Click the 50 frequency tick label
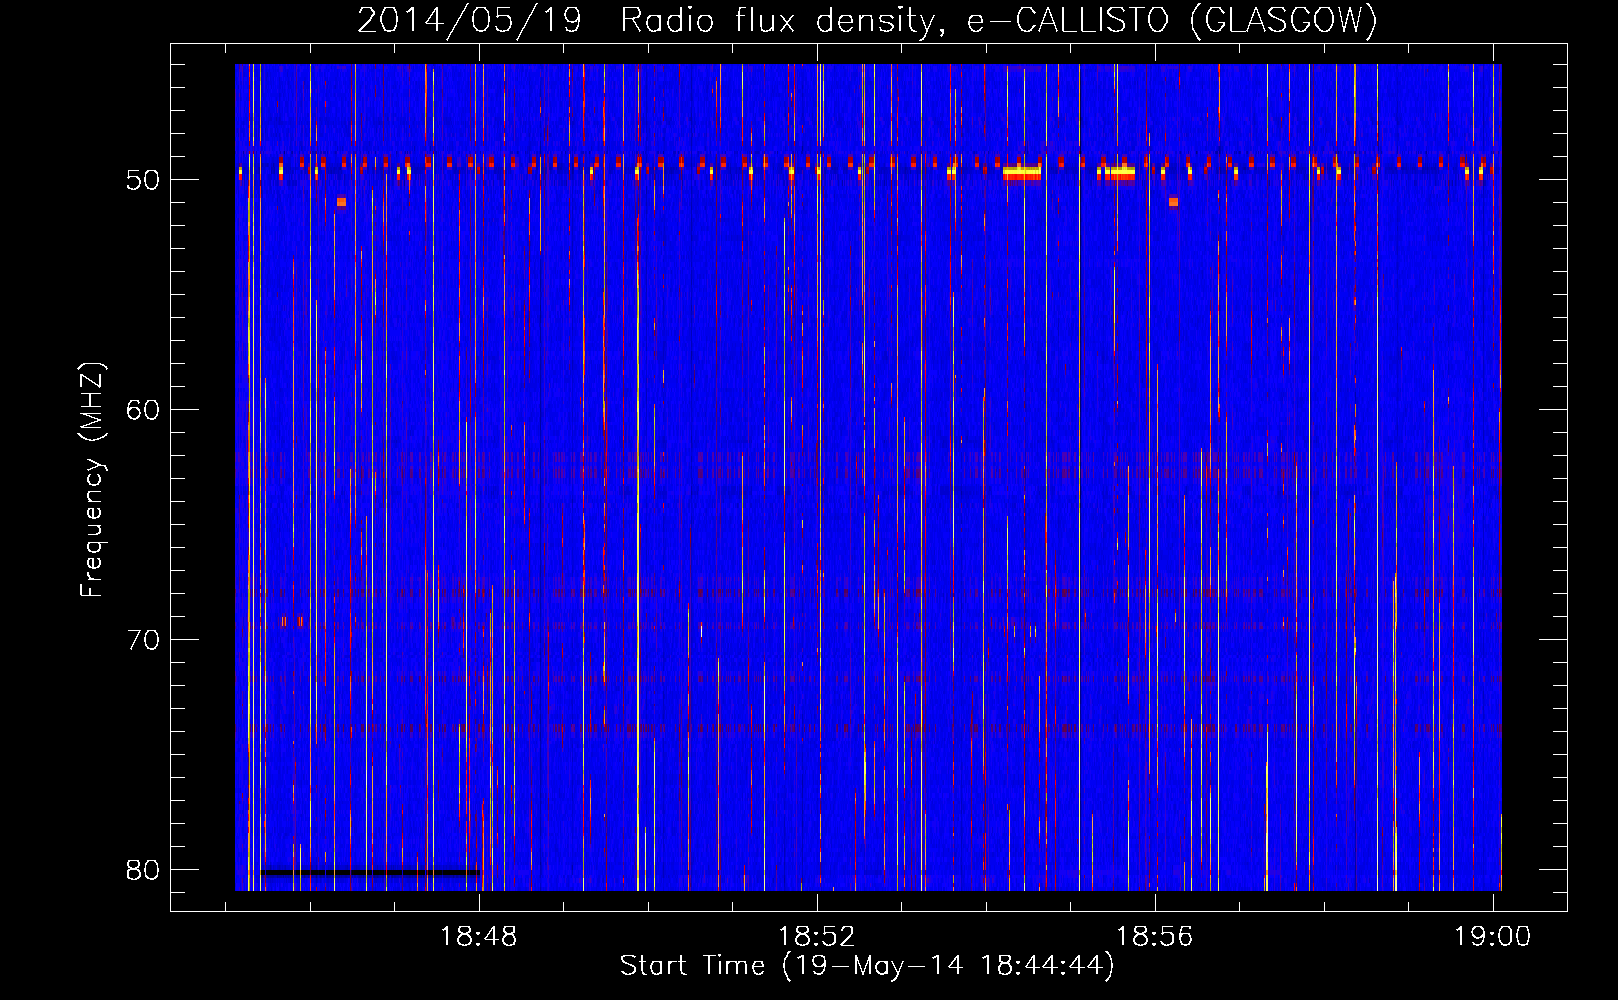The image size is (1618, 1000). point(144,180)
